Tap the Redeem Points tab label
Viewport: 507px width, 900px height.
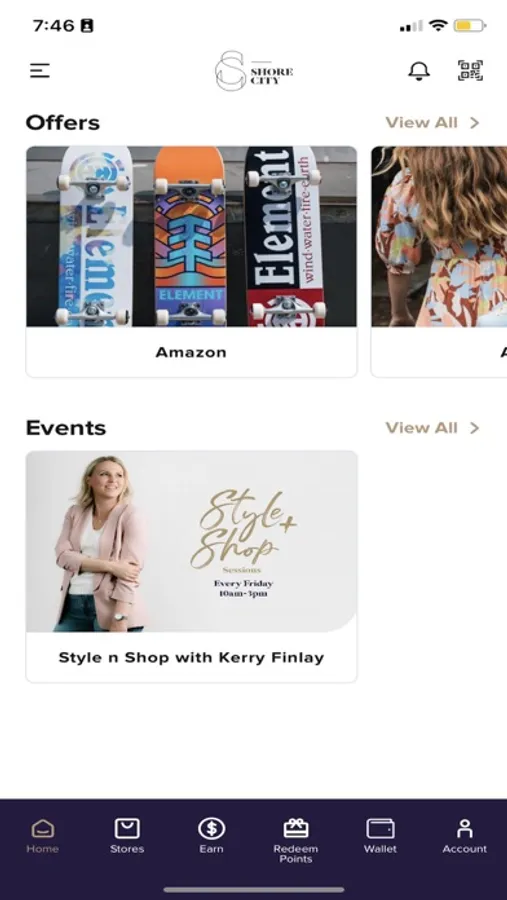point(296,854)
